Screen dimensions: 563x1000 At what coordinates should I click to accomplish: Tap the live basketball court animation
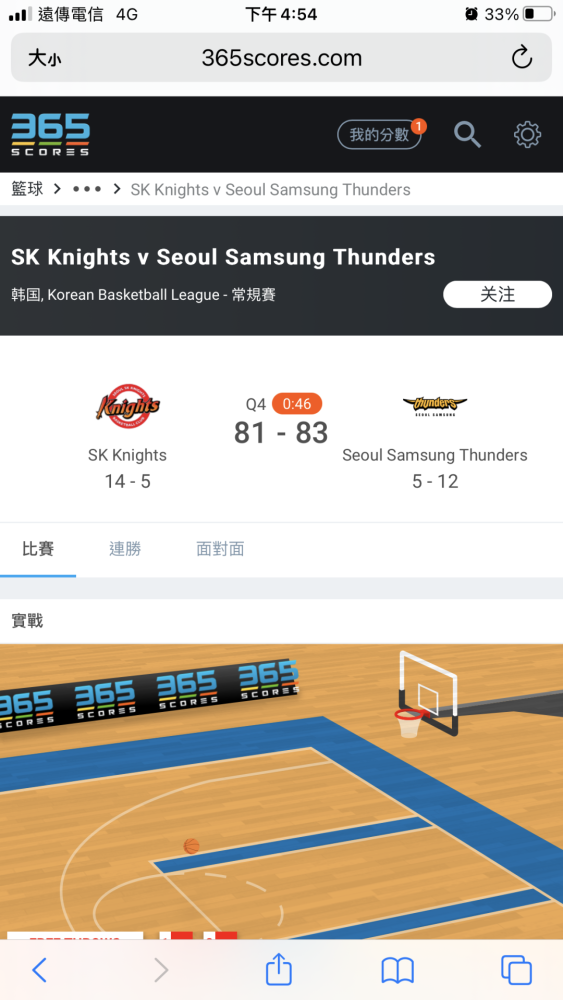coord(281,791)
